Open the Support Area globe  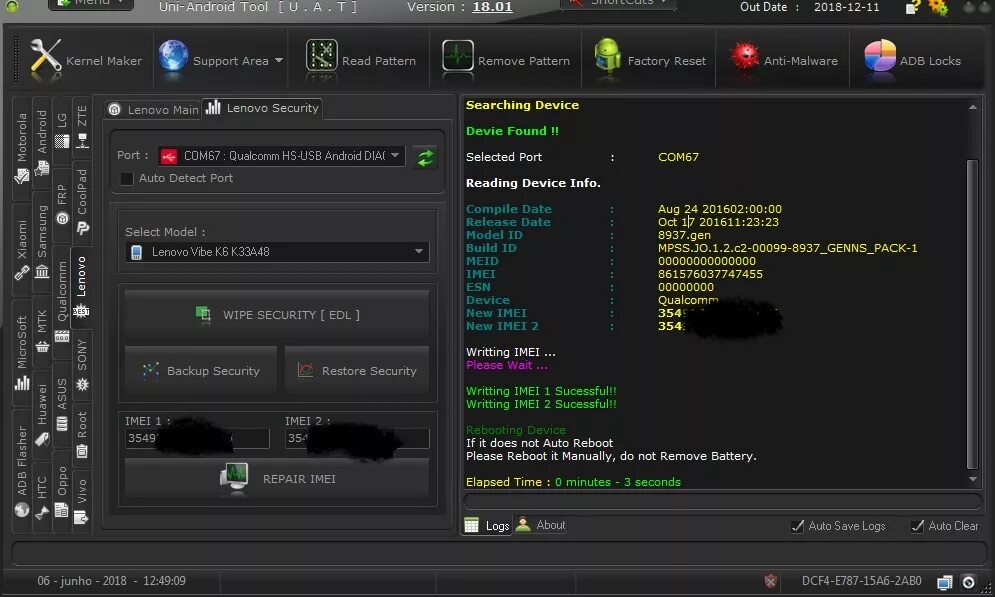(x=173, y=57)
